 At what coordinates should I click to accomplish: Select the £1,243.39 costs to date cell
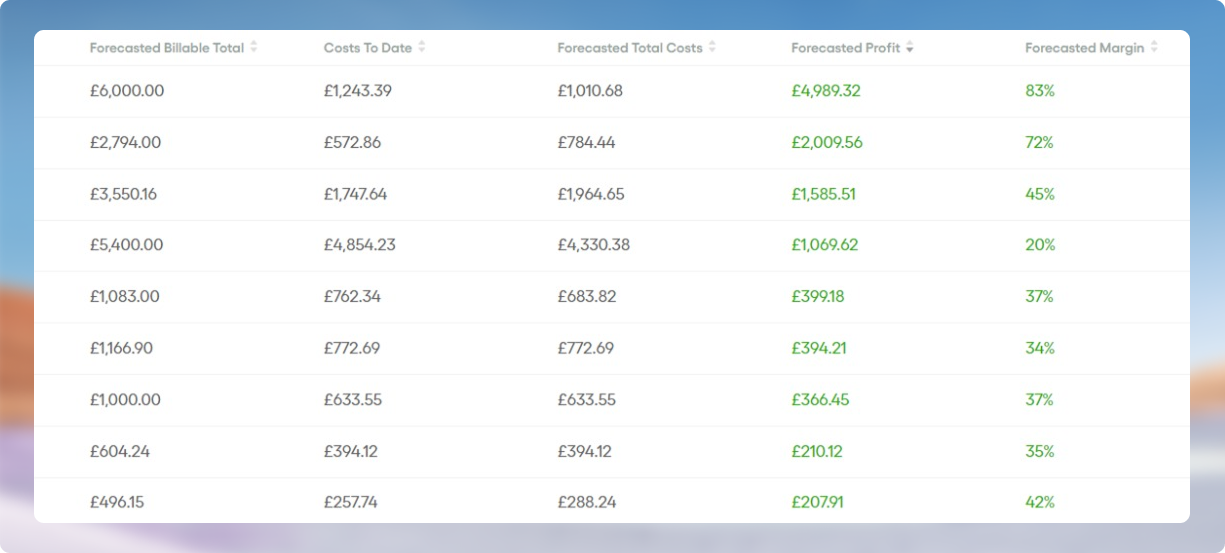pos(358,91)
